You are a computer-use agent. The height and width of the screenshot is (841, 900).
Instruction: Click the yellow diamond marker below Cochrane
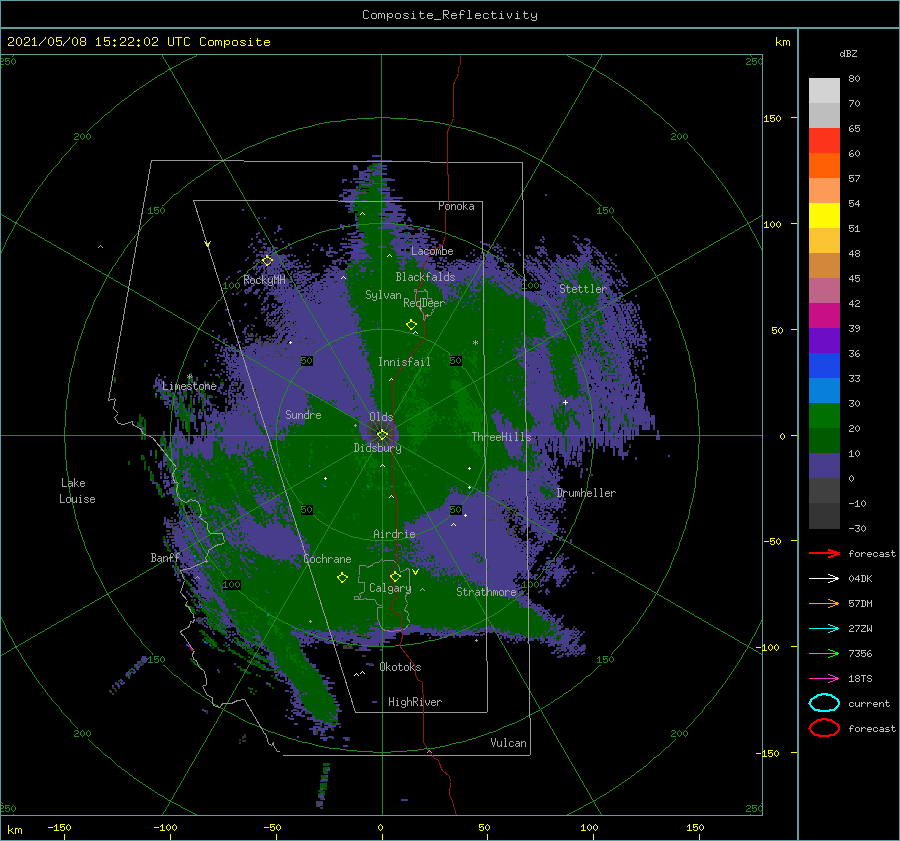click(342, 578)
